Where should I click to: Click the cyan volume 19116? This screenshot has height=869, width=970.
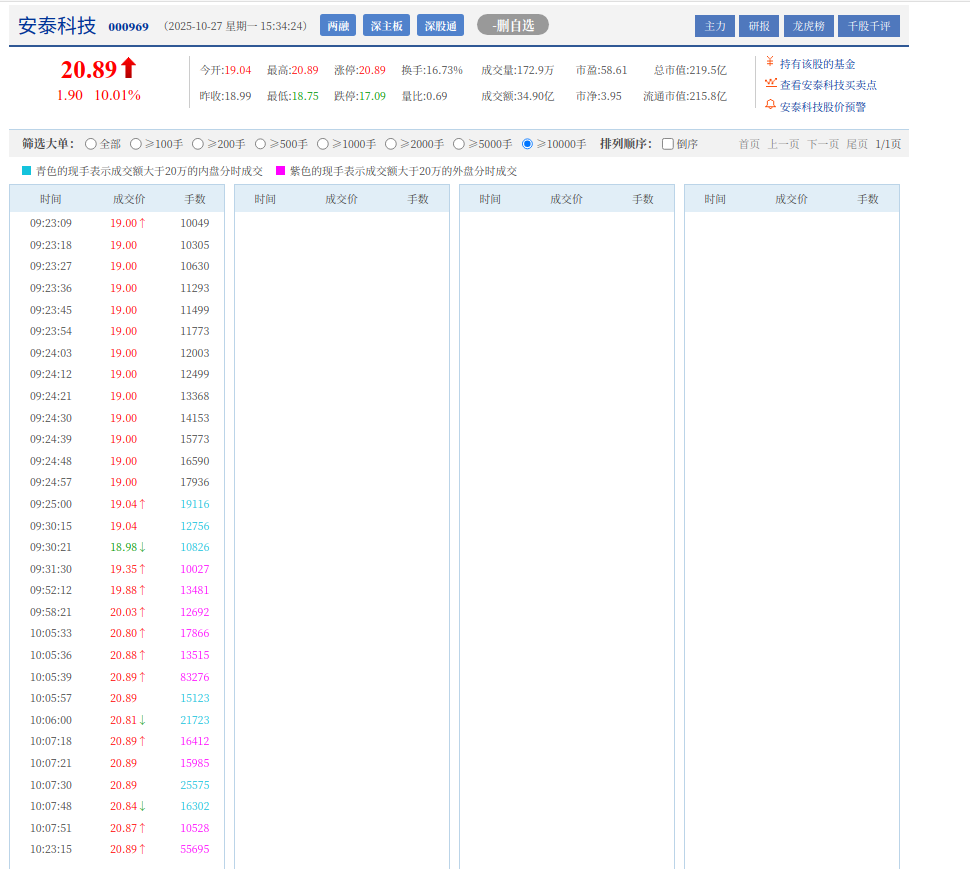(x=195, y=504)
